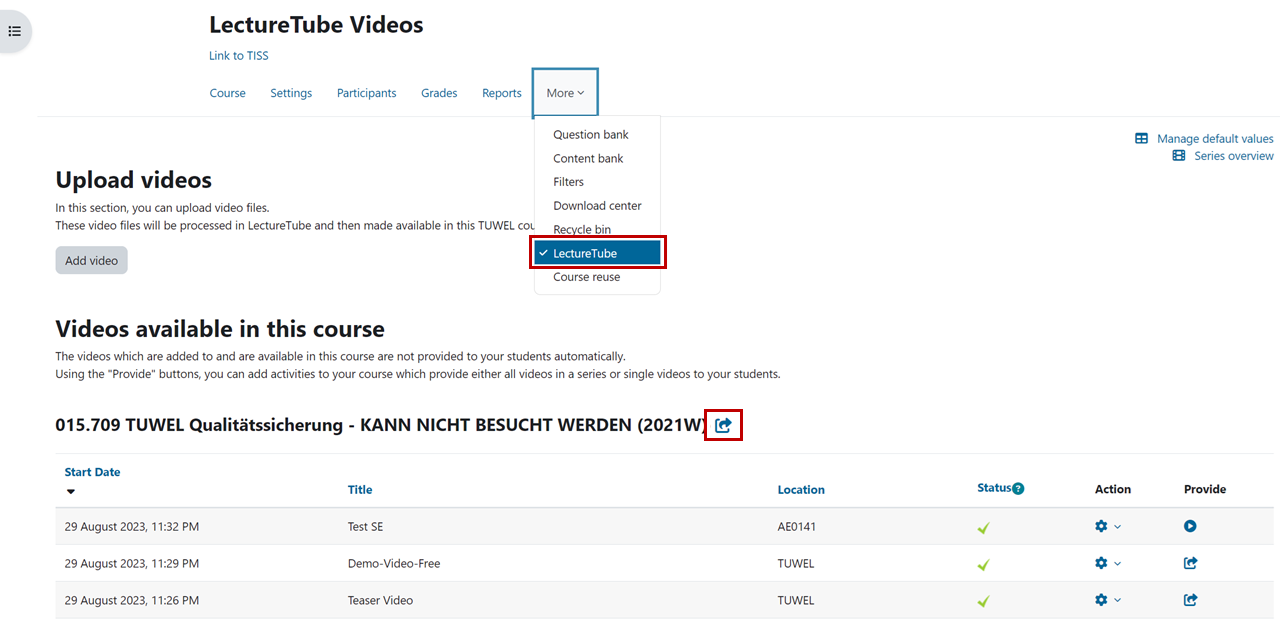Screen dimensions: 1280x620
Task: Click TUWEL location in Demo-Video-Free row
Action: tap(796, 563)
